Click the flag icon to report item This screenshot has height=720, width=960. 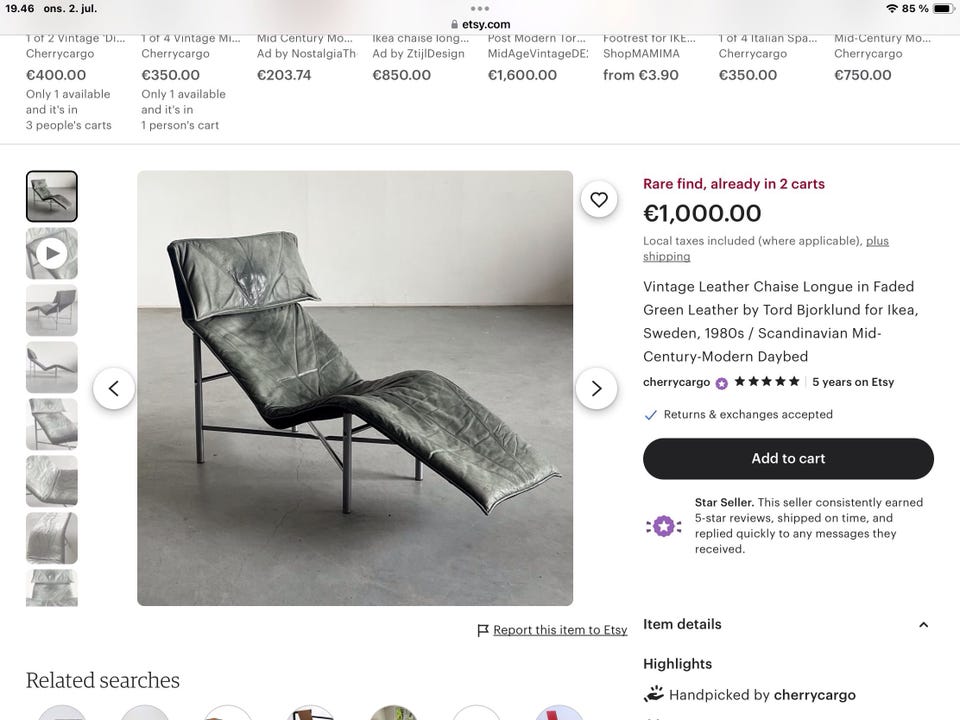point(483,630)
